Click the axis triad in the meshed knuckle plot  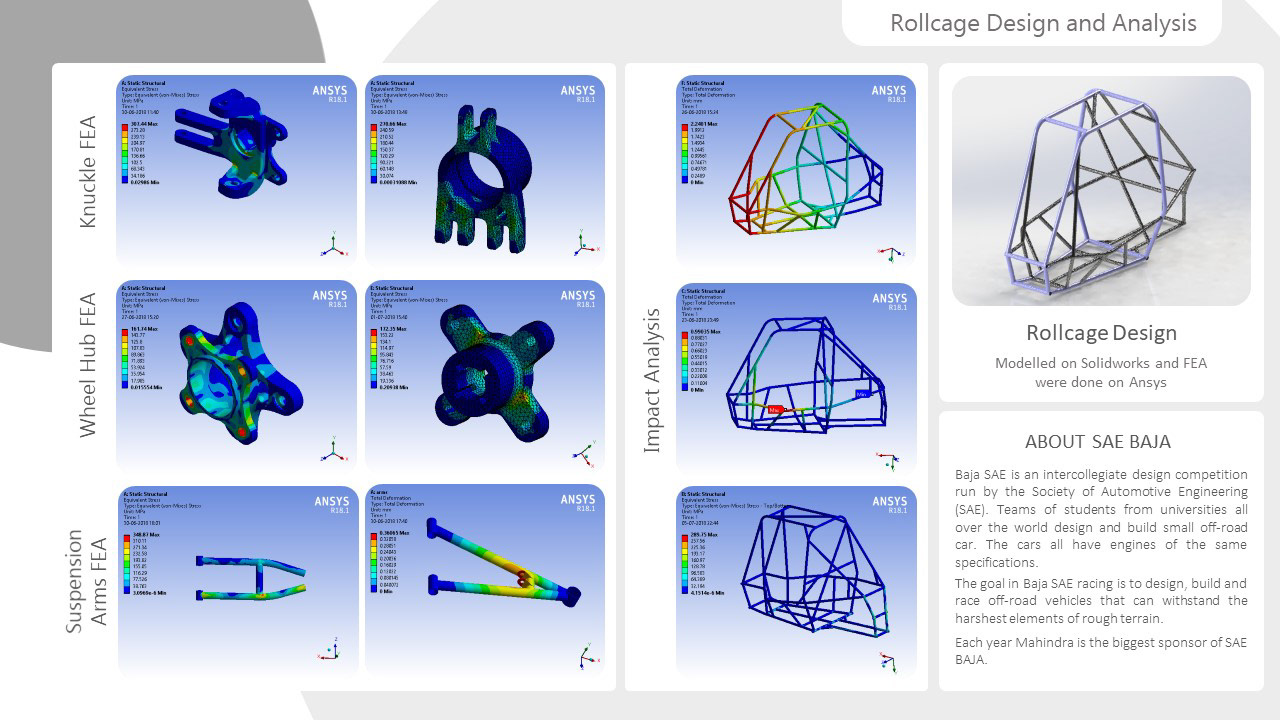[585, 243]
